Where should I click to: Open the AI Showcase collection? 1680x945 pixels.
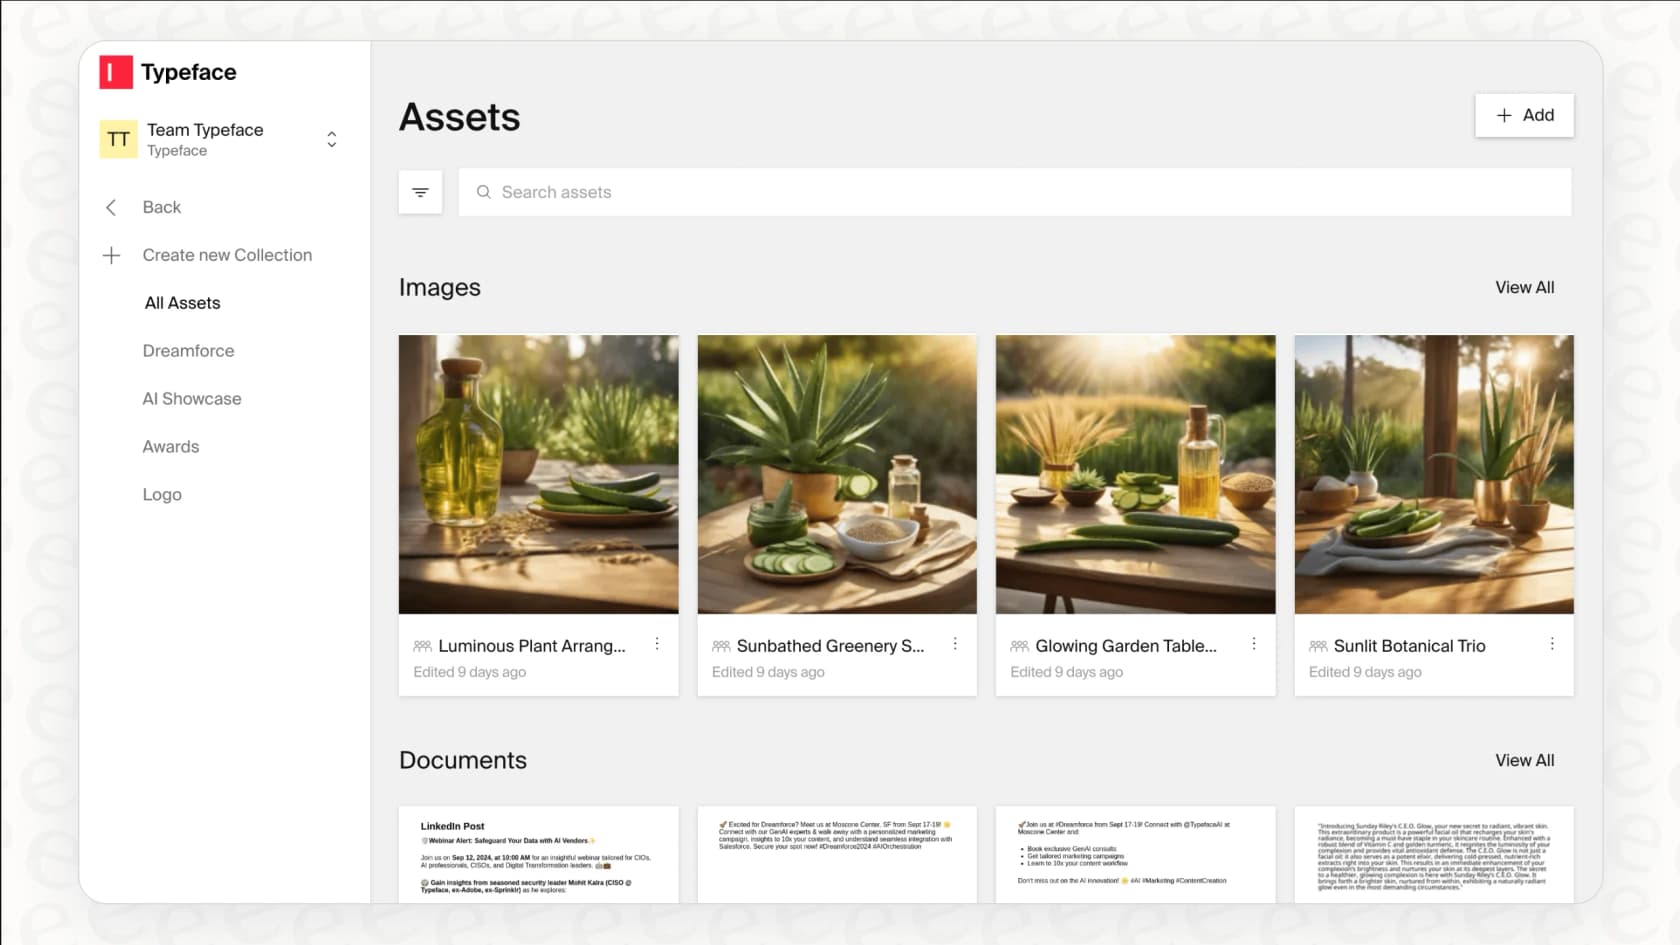[x=192, y=399]
